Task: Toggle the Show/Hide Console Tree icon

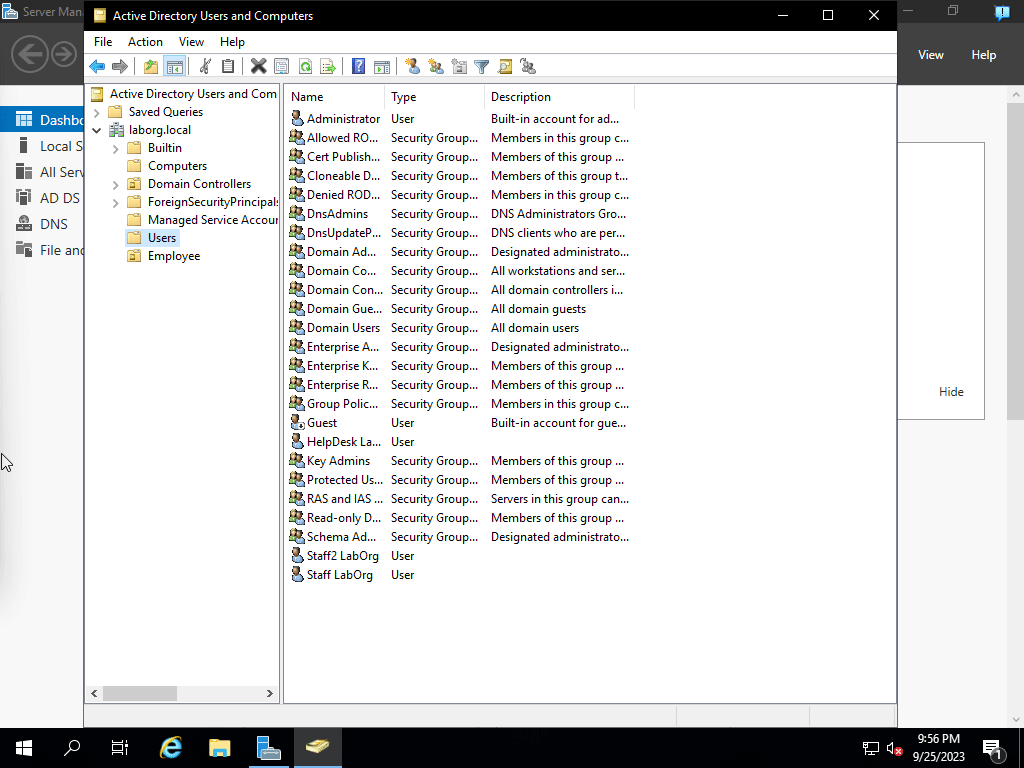Action: click(x=175, y=66)
